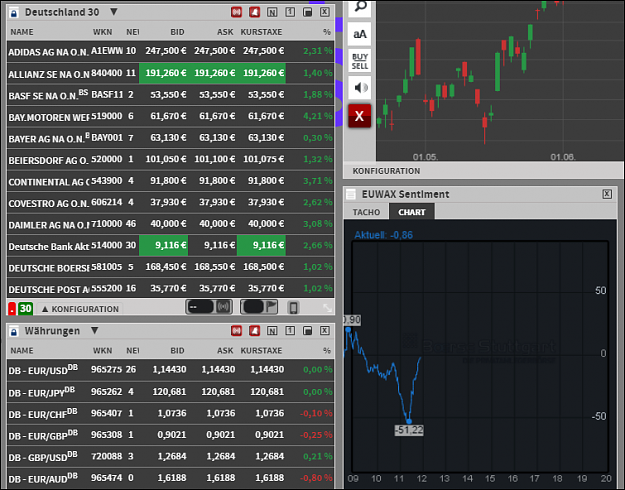Screen dimensions: 625x490
Task: Sort Deutschland 30 list by WKN column
Action: [102, 32]
